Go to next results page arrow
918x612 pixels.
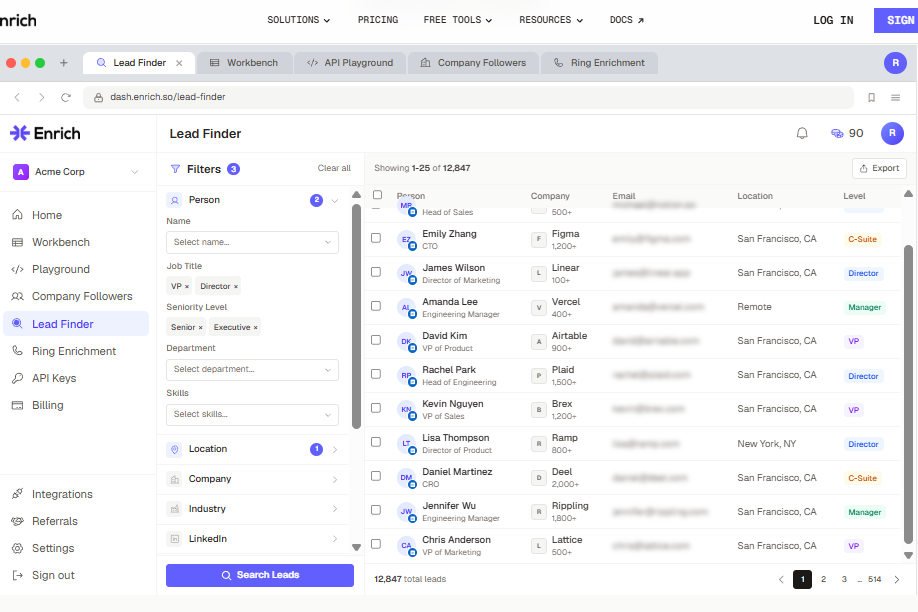(897, 579)
